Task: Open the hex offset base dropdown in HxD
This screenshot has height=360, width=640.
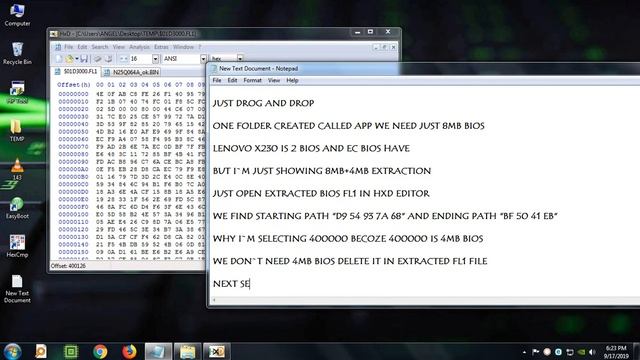Action: tap(240, 58)
